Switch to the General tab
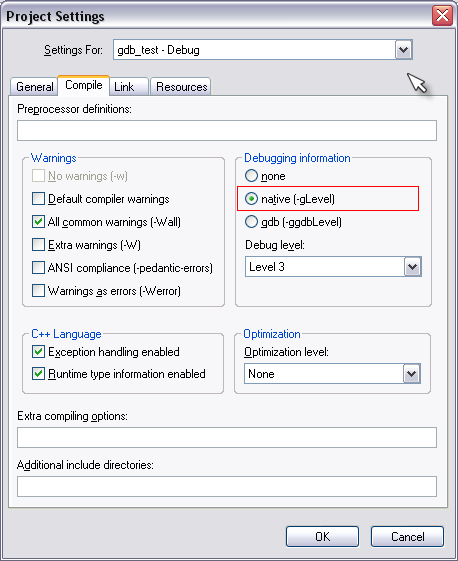 click(x=34, y=87)
